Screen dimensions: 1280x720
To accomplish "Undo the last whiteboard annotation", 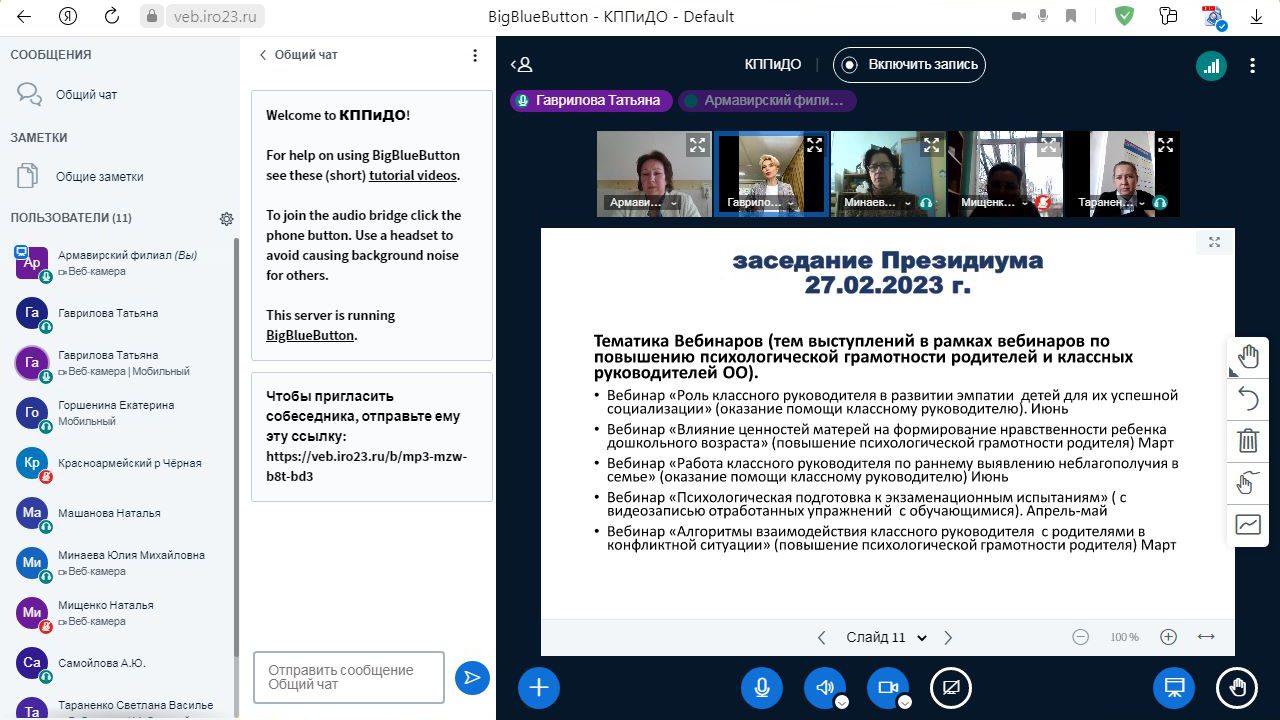I will point(1248,399).
